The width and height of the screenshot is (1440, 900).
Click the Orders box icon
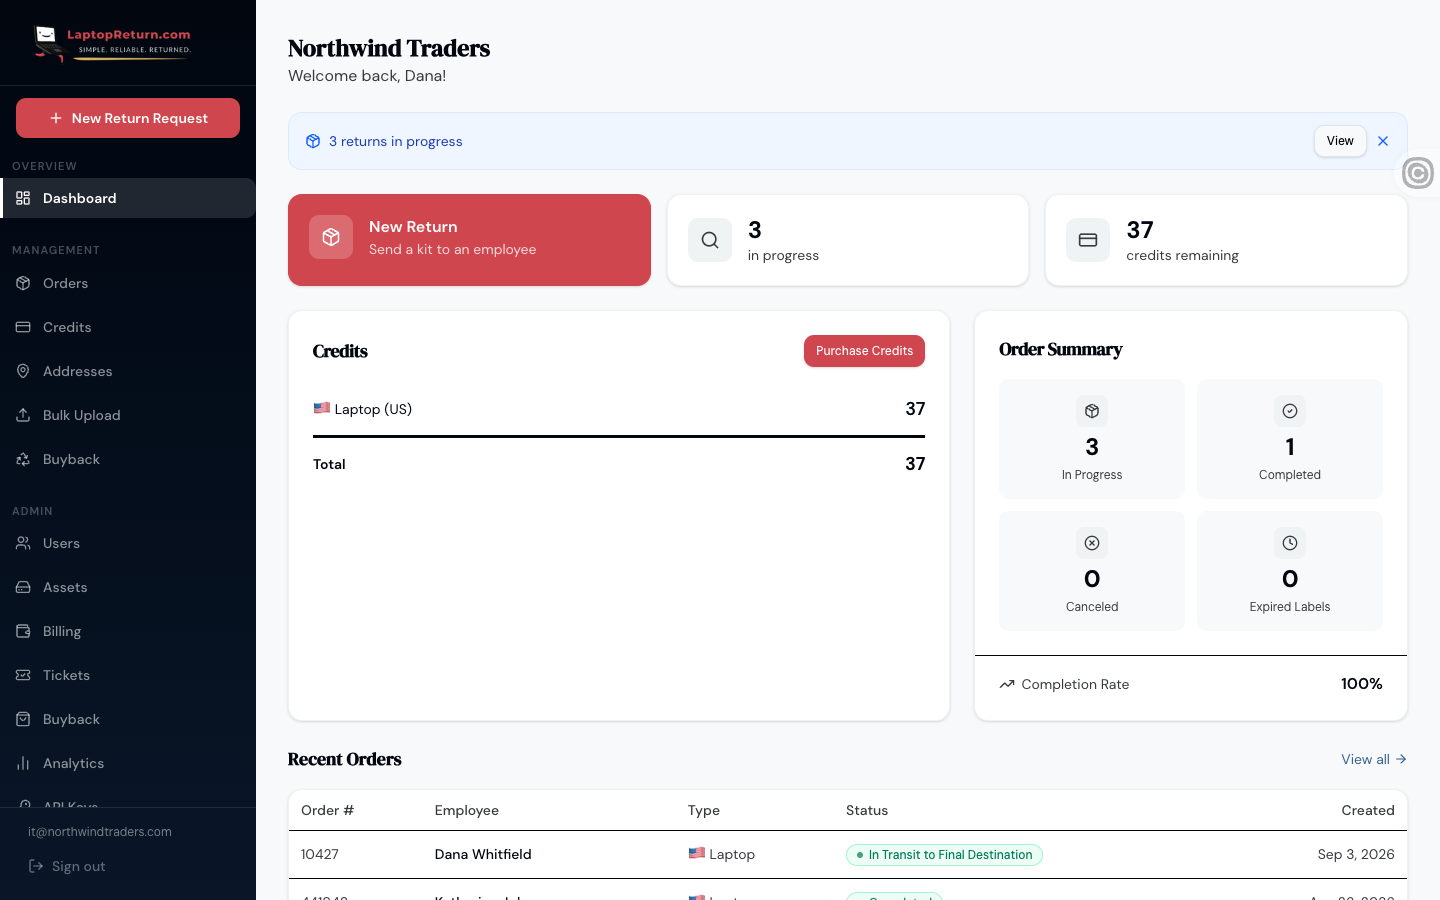click(x=23, y=283)
